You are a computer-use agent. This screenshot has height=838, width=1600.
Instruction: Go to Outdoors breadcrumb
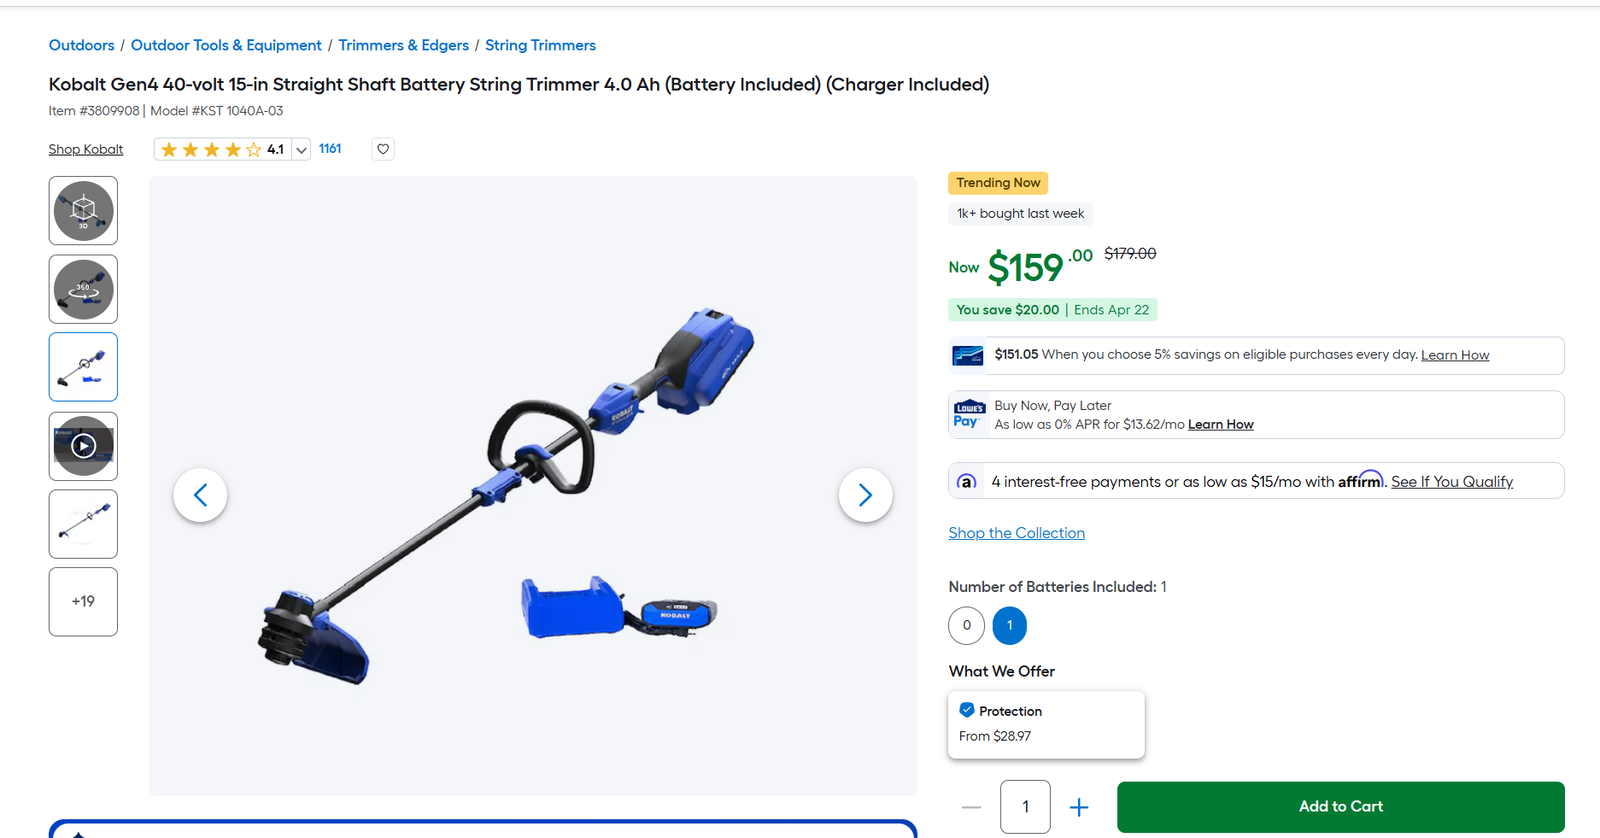[x=82, y=45]
